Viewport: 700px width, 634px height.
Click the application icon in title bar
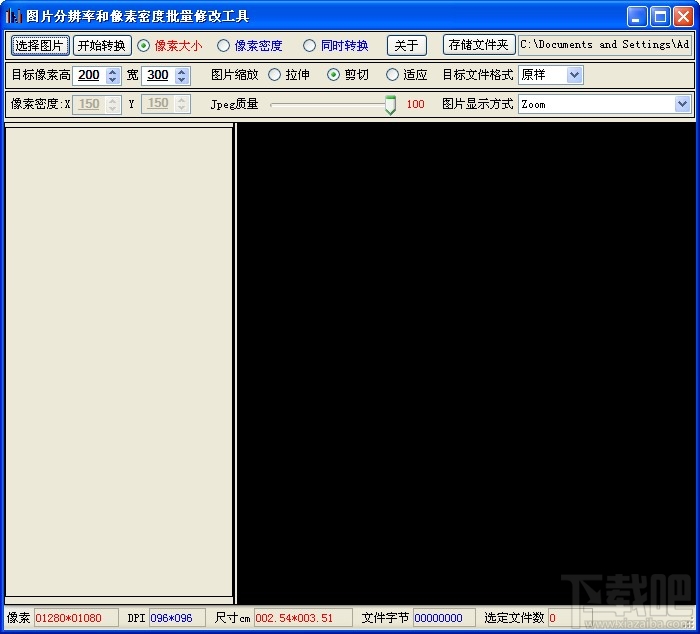pos(14,17)
